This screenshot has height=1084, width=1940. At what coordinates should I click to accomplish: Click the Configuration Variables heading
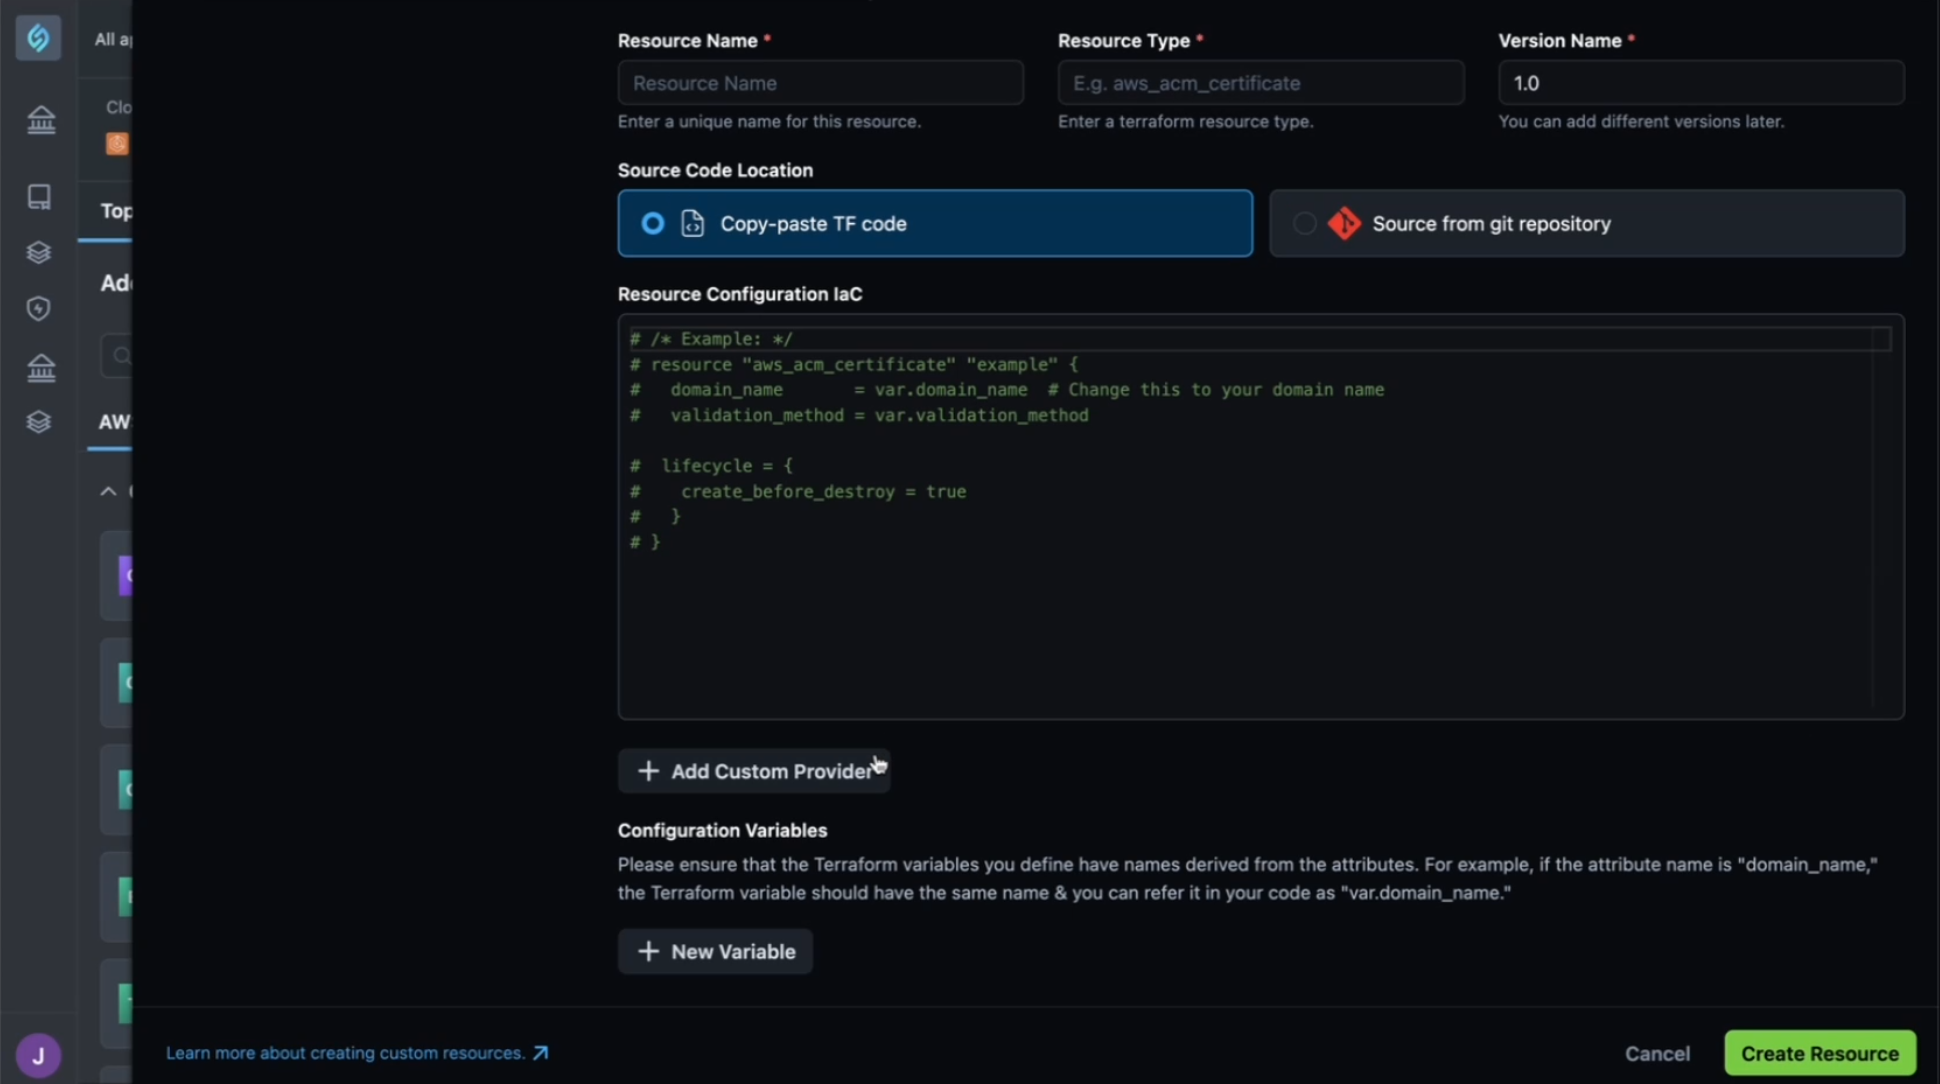click(x=722, y=830)
